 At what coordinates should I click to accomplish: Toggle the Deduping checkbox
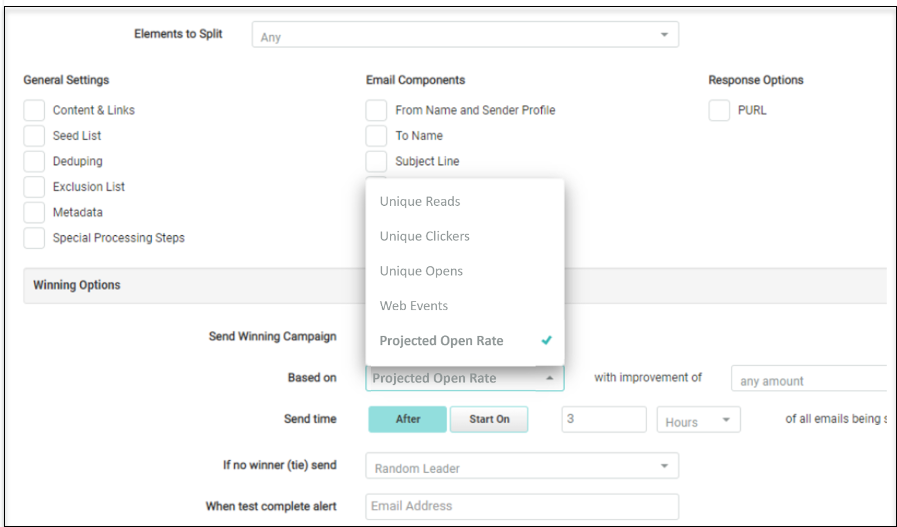(x=35, y=161)
